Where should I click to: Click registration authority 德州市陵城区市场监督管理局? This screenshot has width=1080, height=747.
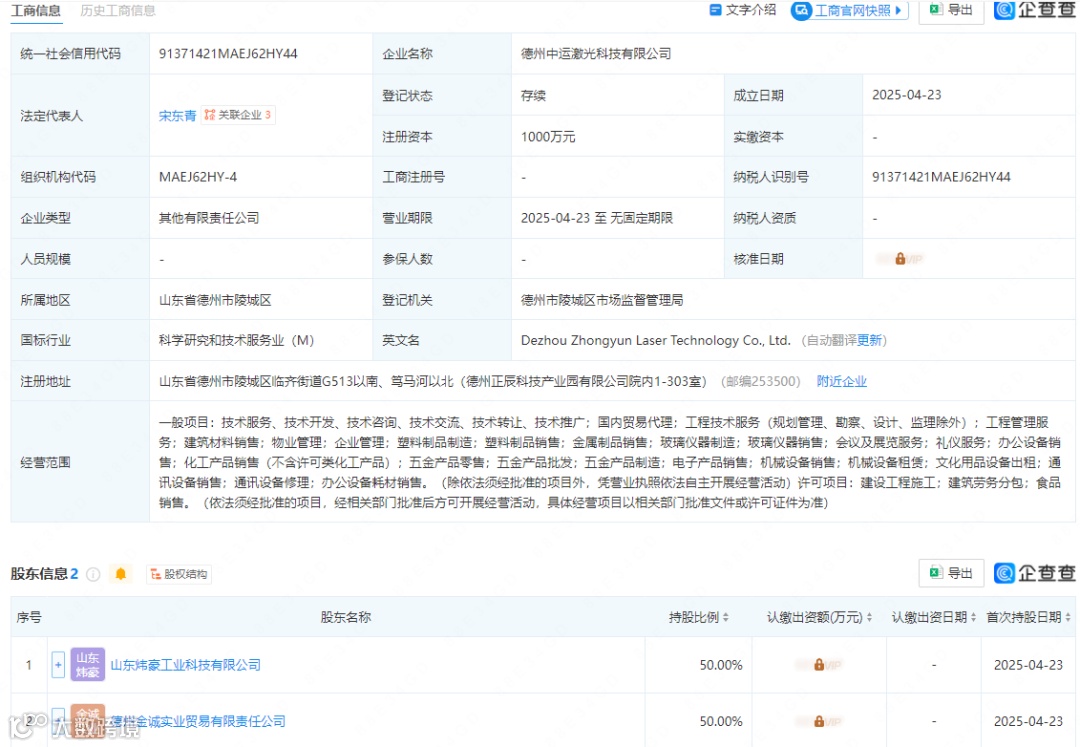tap(602, 300)
